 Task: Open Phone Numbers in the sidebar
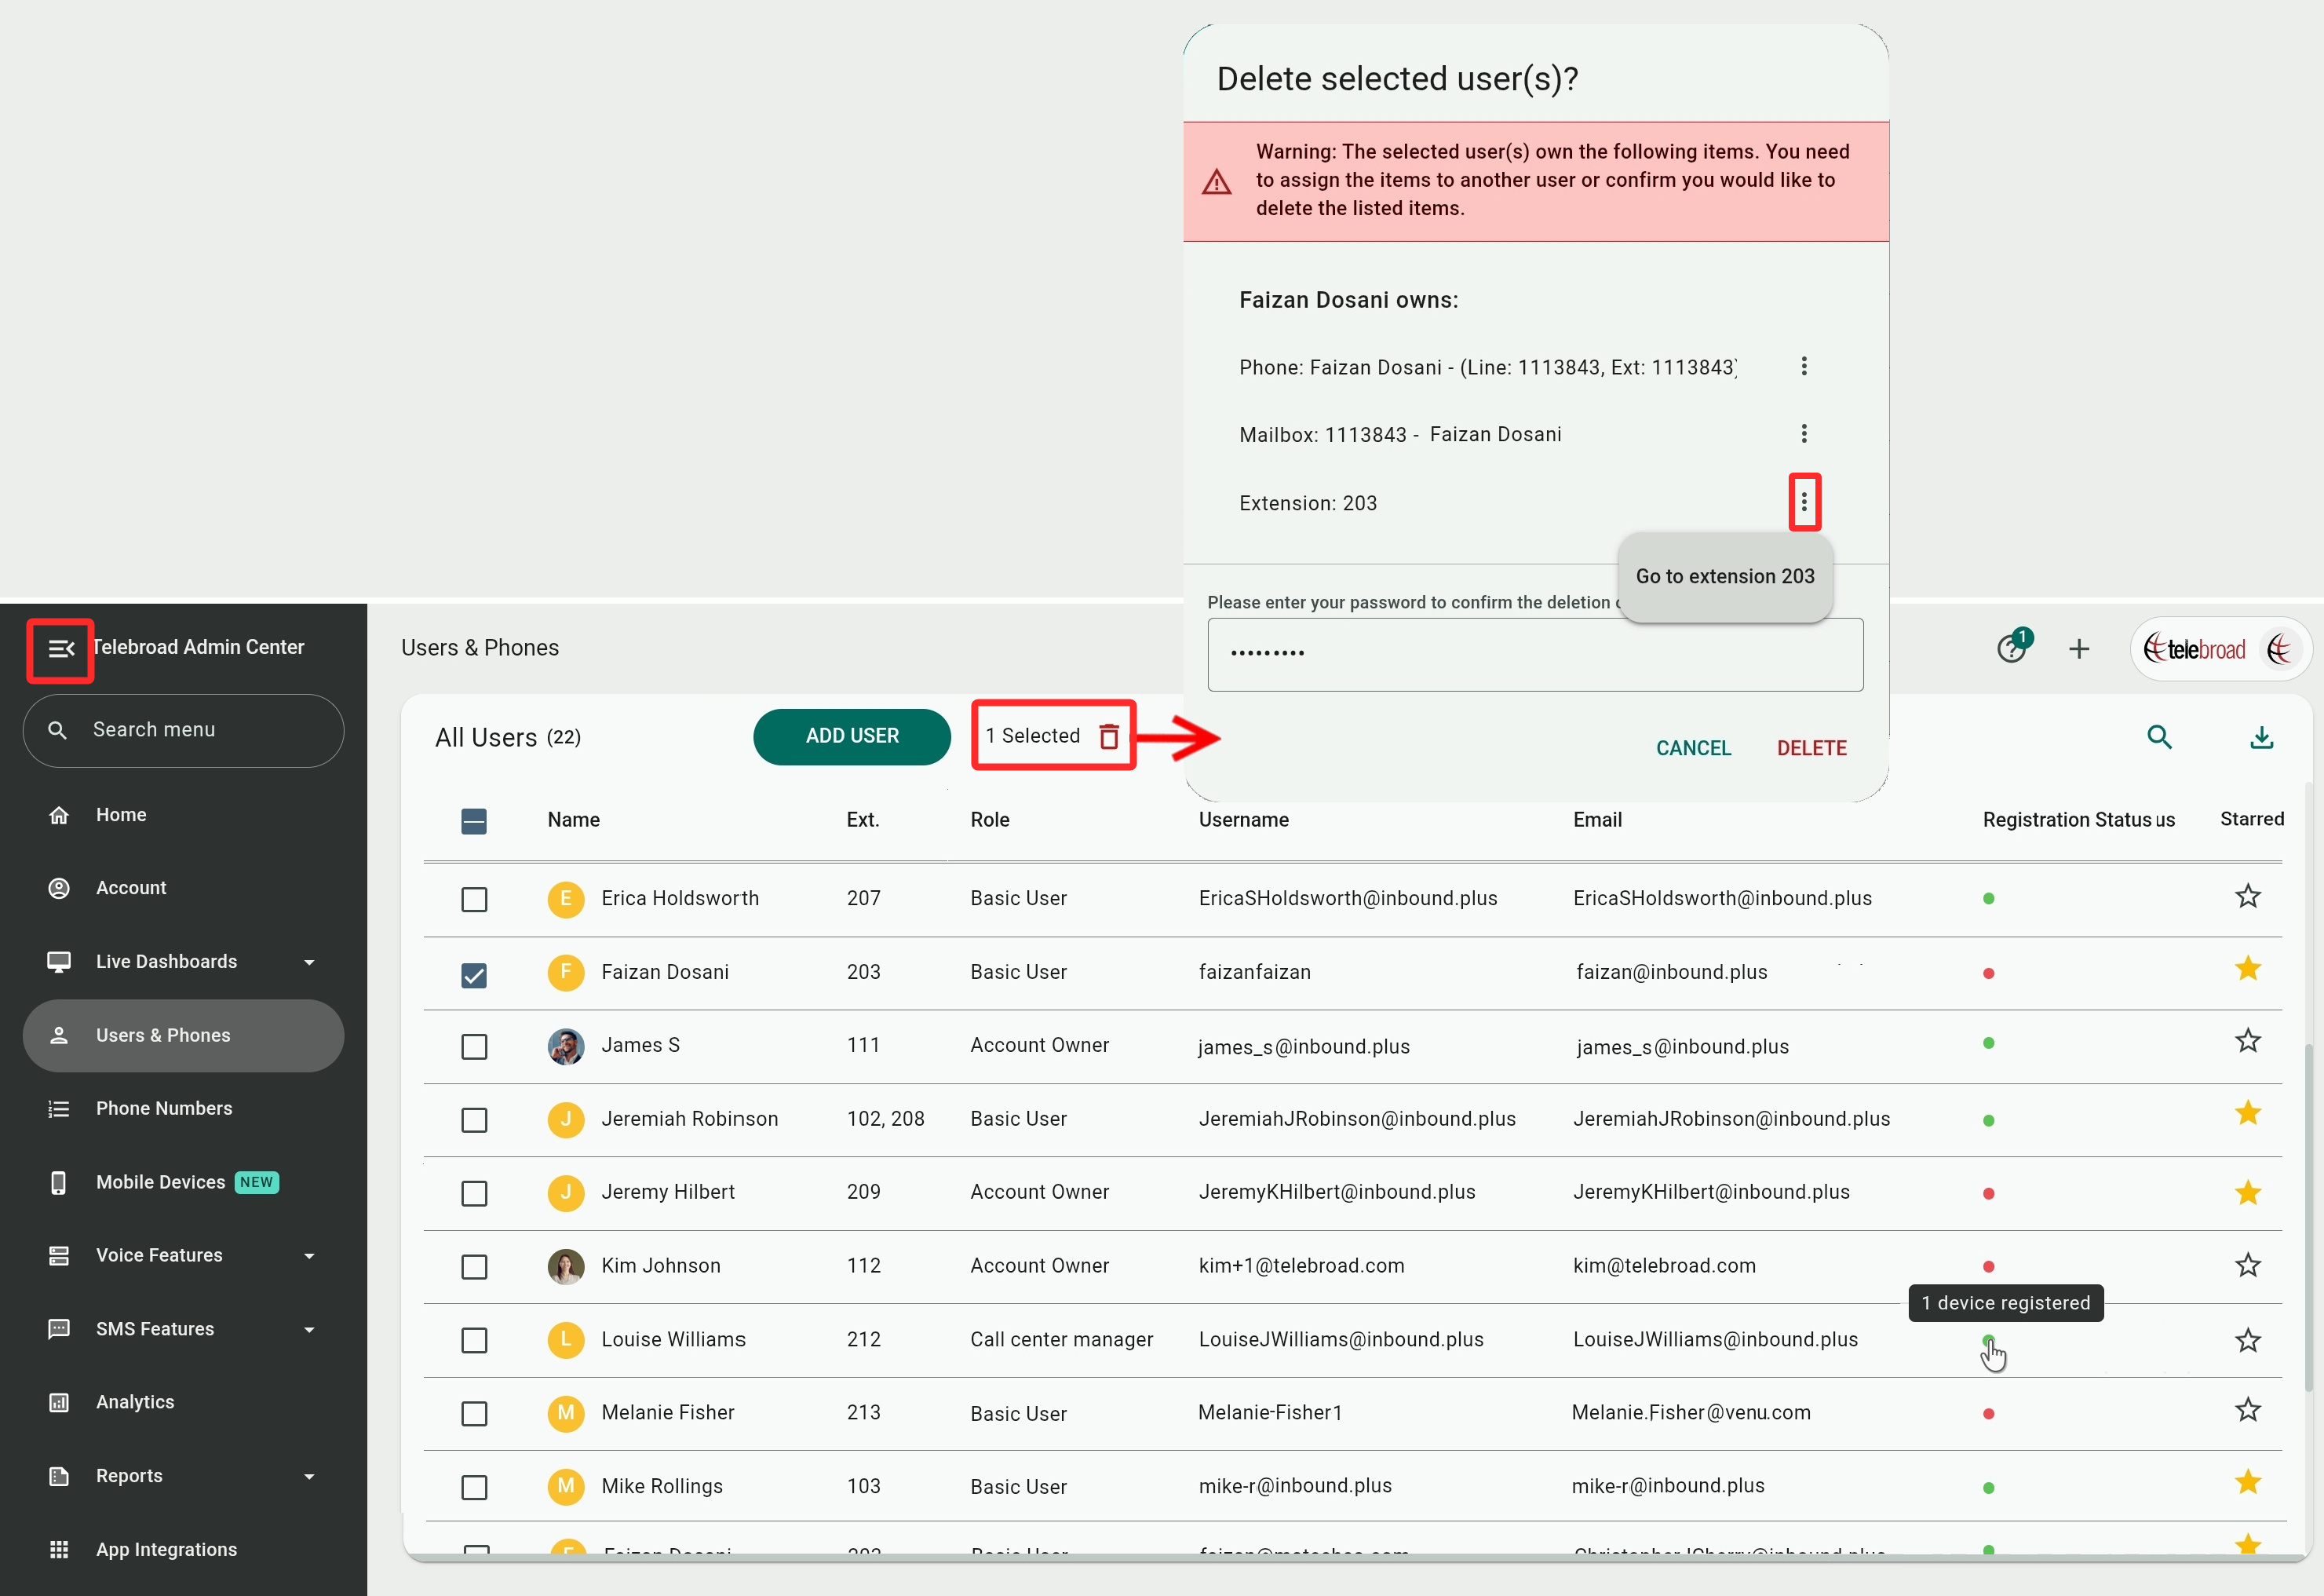[x=164, y=1108]
